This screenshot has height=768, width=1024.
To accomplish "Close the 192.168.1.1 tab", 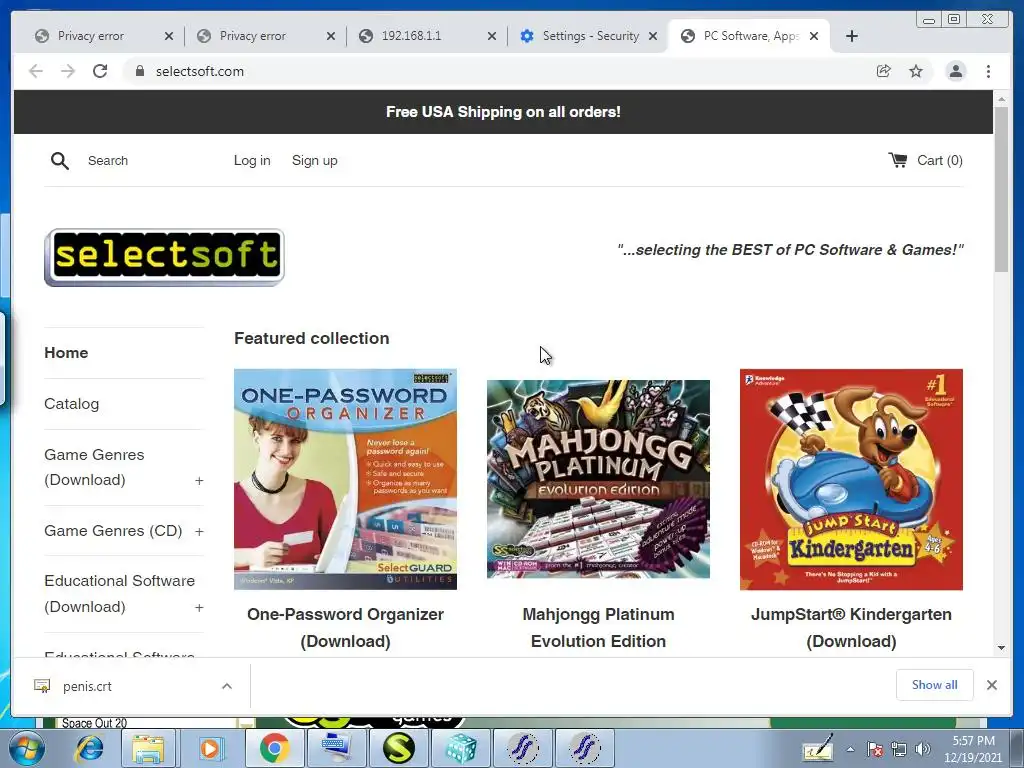I will [492, 36].
